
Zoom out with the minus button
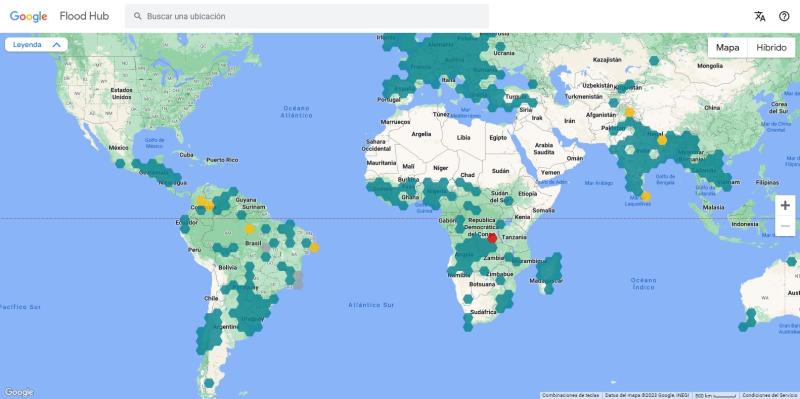click(x=785, y=226)
